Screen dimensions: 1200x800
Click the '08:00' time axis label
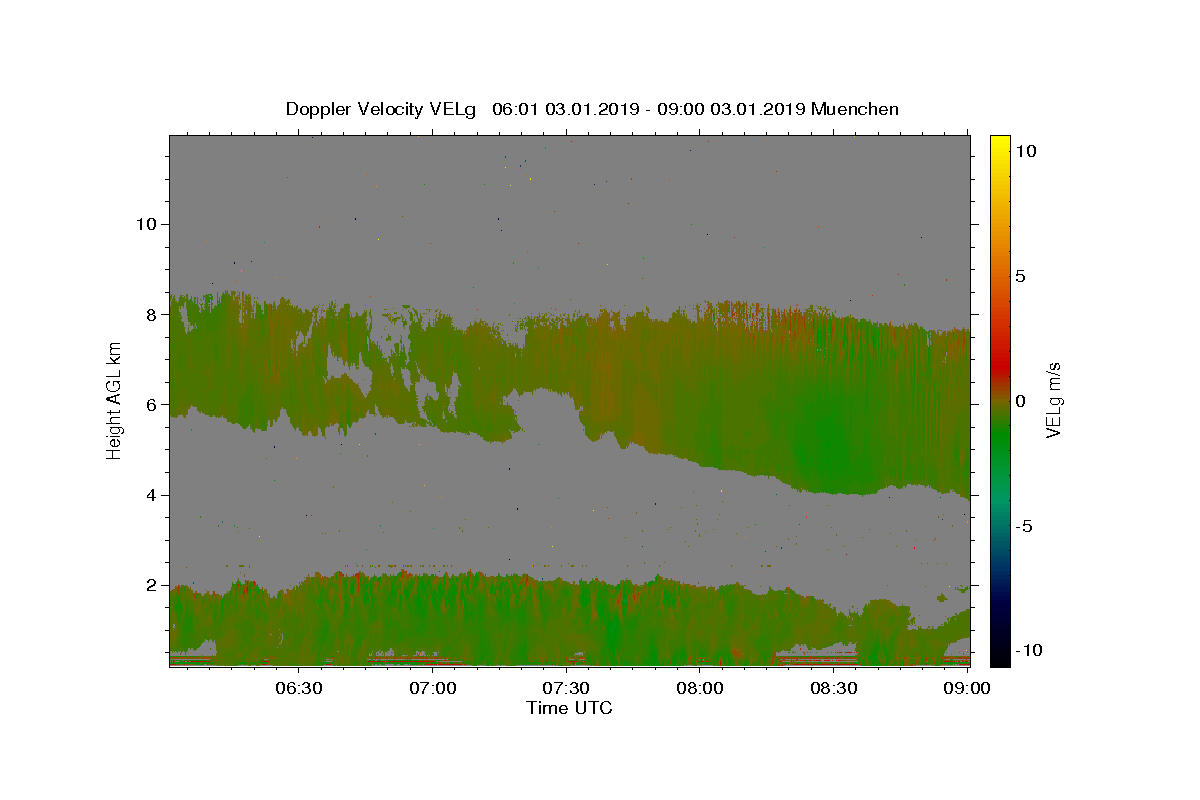coord(700,688)
